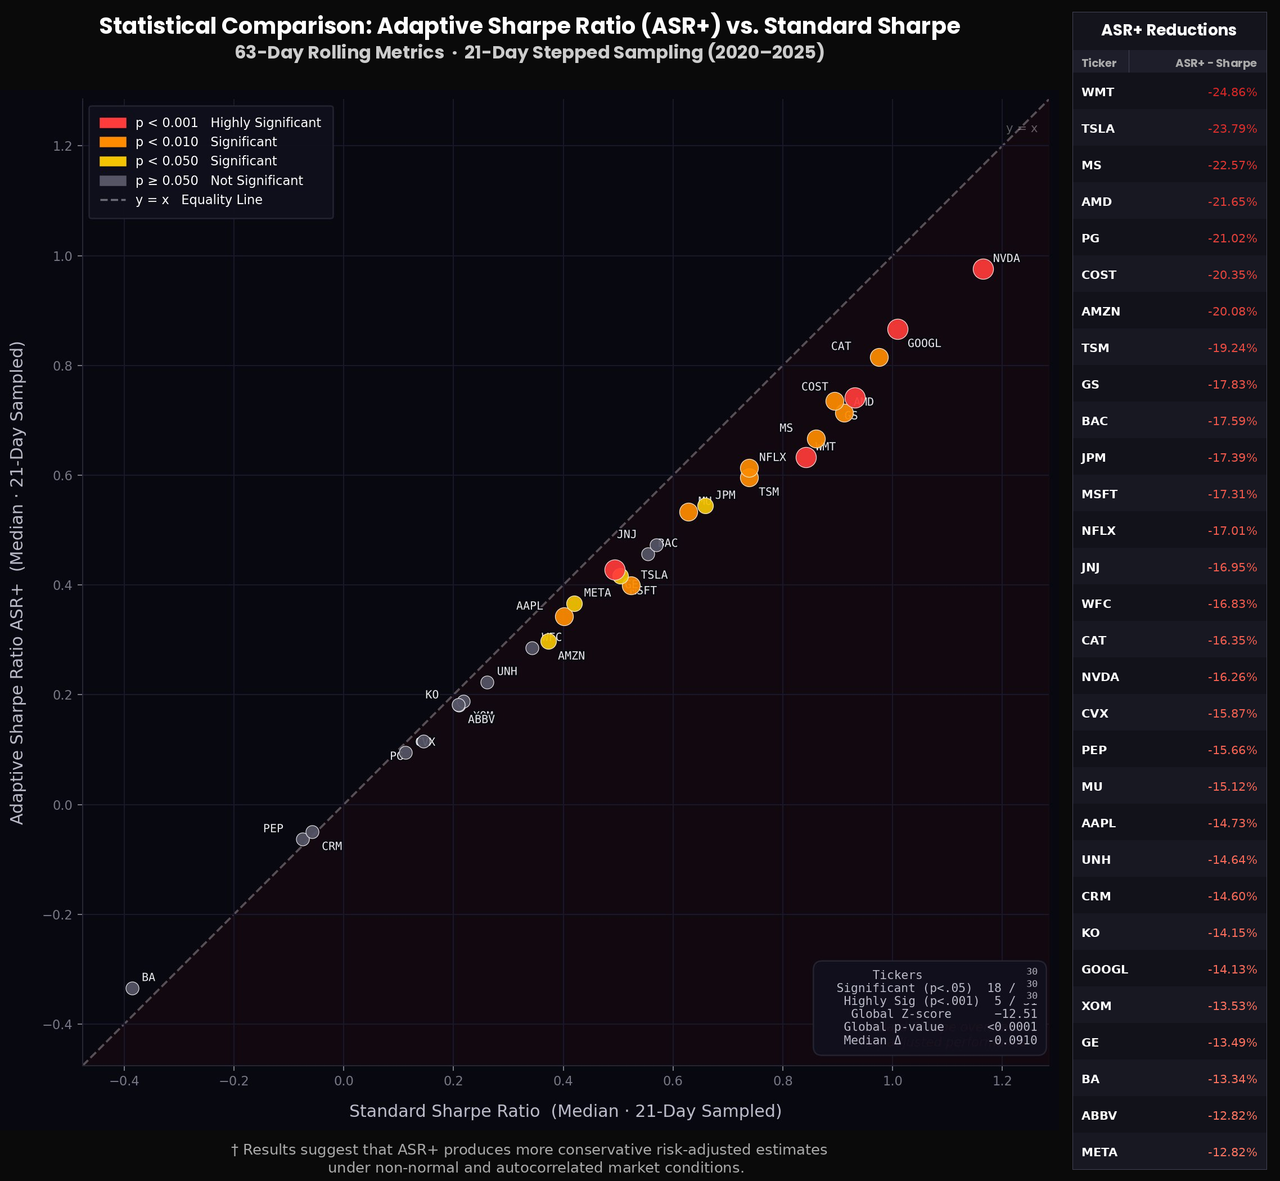The image size is (1280, 1181).
Task: Click the AMZN row in the ASR+ Reductions table
Action: [x=1169, y=311]
